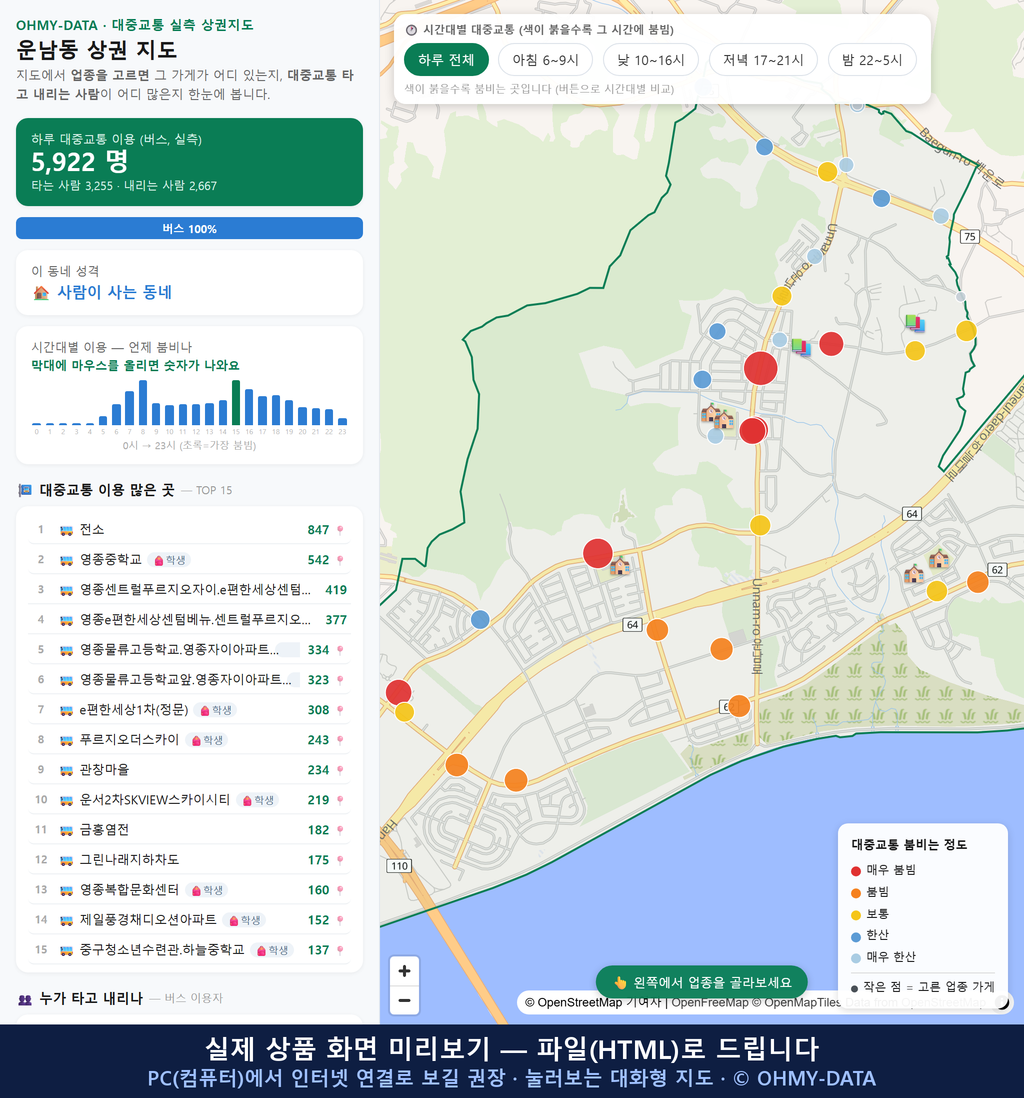
Task: Click the orange marker next to route 62 shield
Action: [x=977, y=582]
